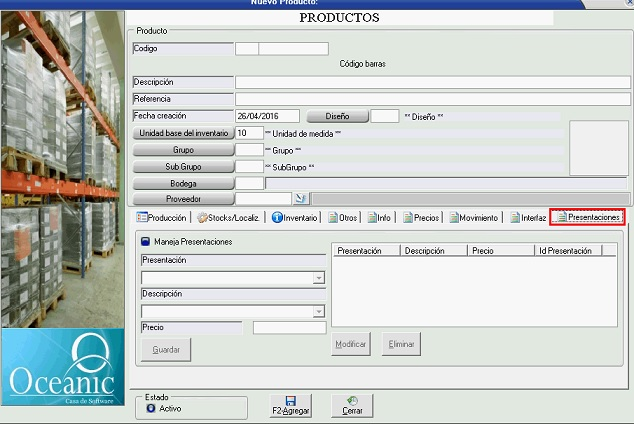Open the Stocks/Localiz. tab
Image resolution: width=634 pixels, height=424 pixels.
(x=229, y=217)
